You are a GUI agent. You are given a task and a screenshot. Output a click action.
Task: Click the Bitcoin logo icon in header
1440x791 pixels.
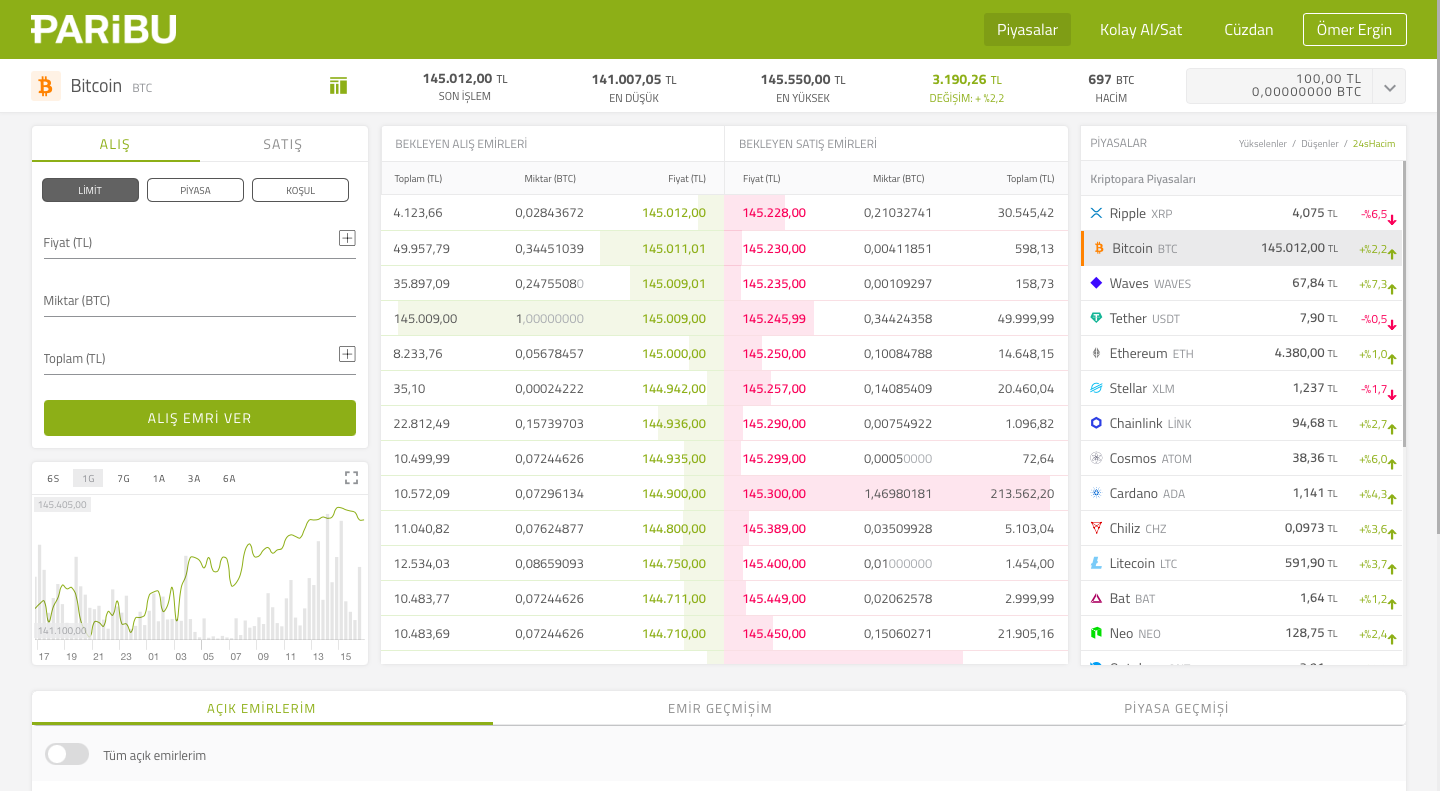[x=46, y=86]
